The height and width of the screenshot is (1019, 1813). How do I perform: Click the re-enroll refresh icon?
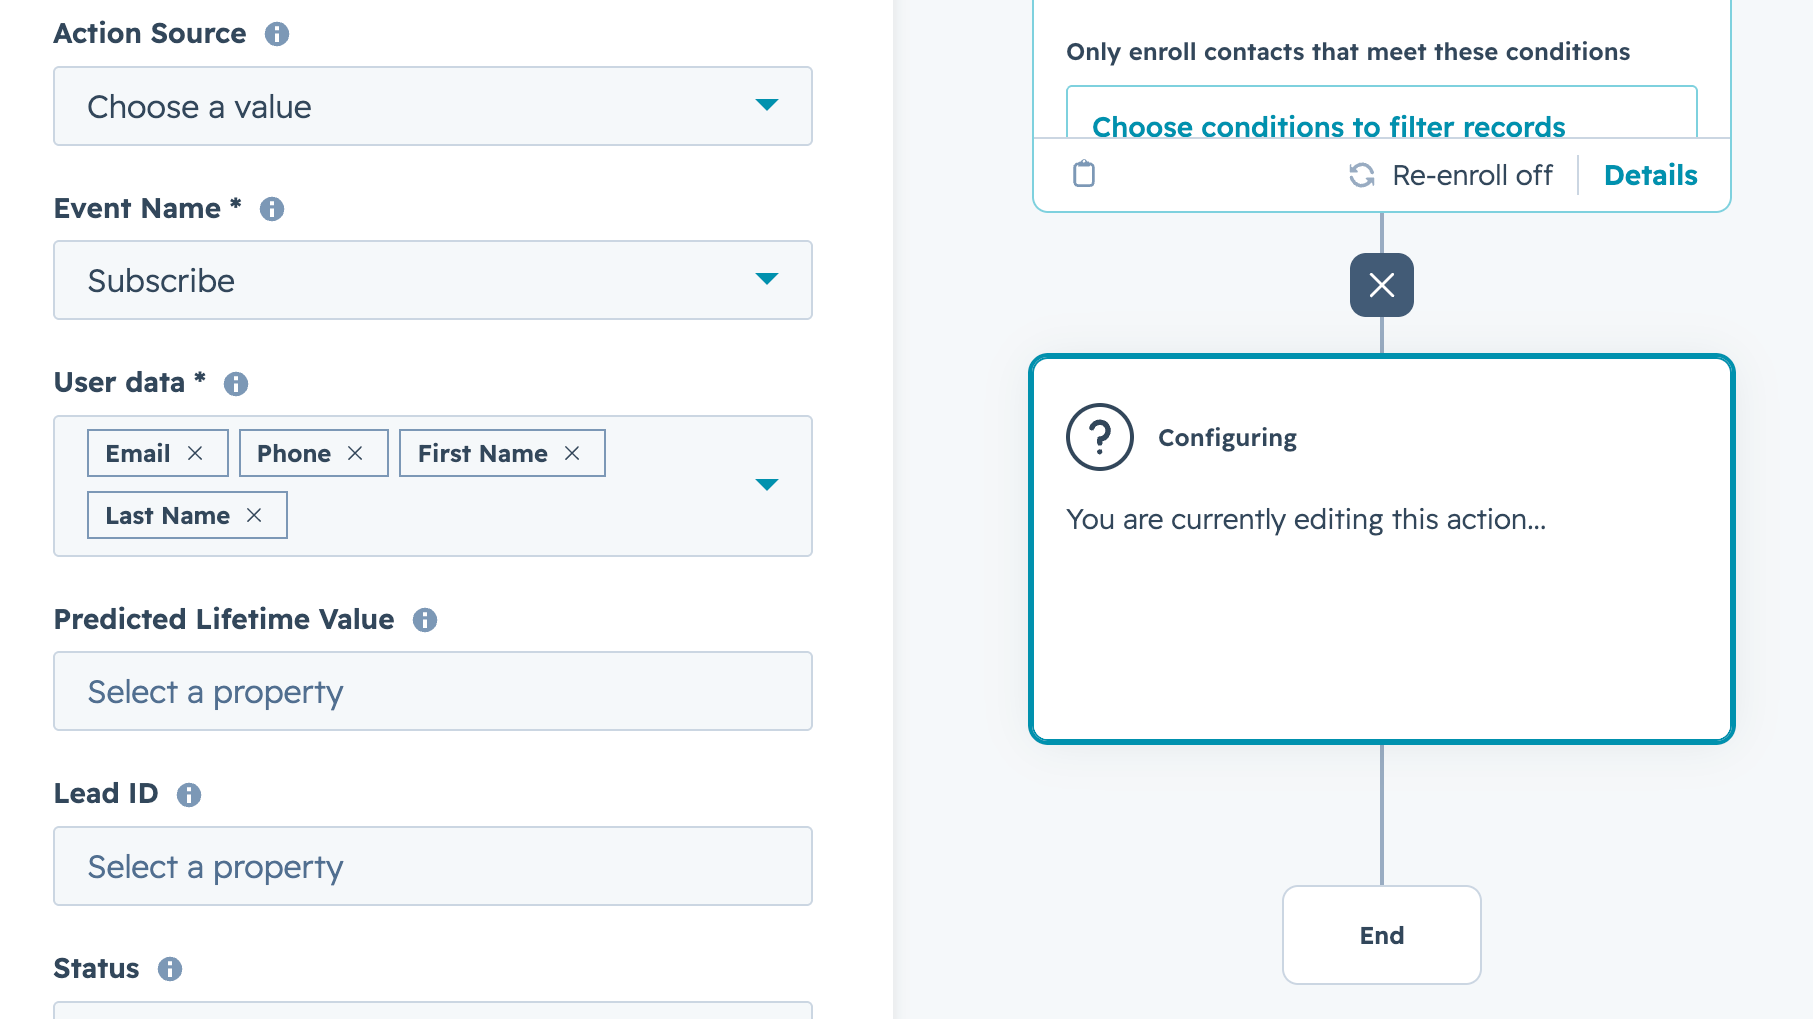(x=1362, y=175)
